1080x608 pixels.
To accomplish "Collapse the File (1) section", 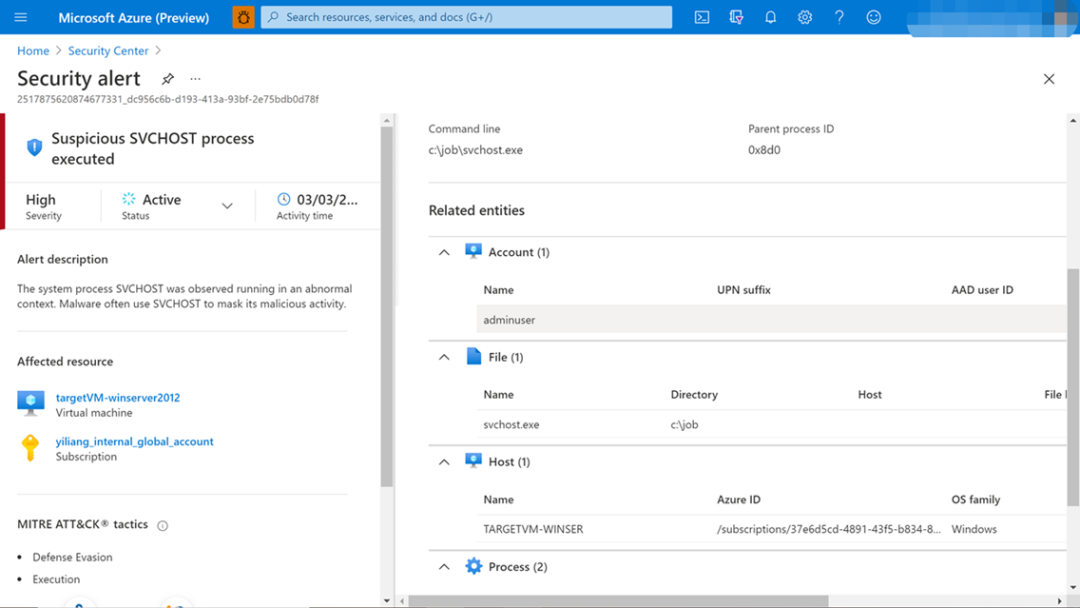I will (x=444, y=357).
